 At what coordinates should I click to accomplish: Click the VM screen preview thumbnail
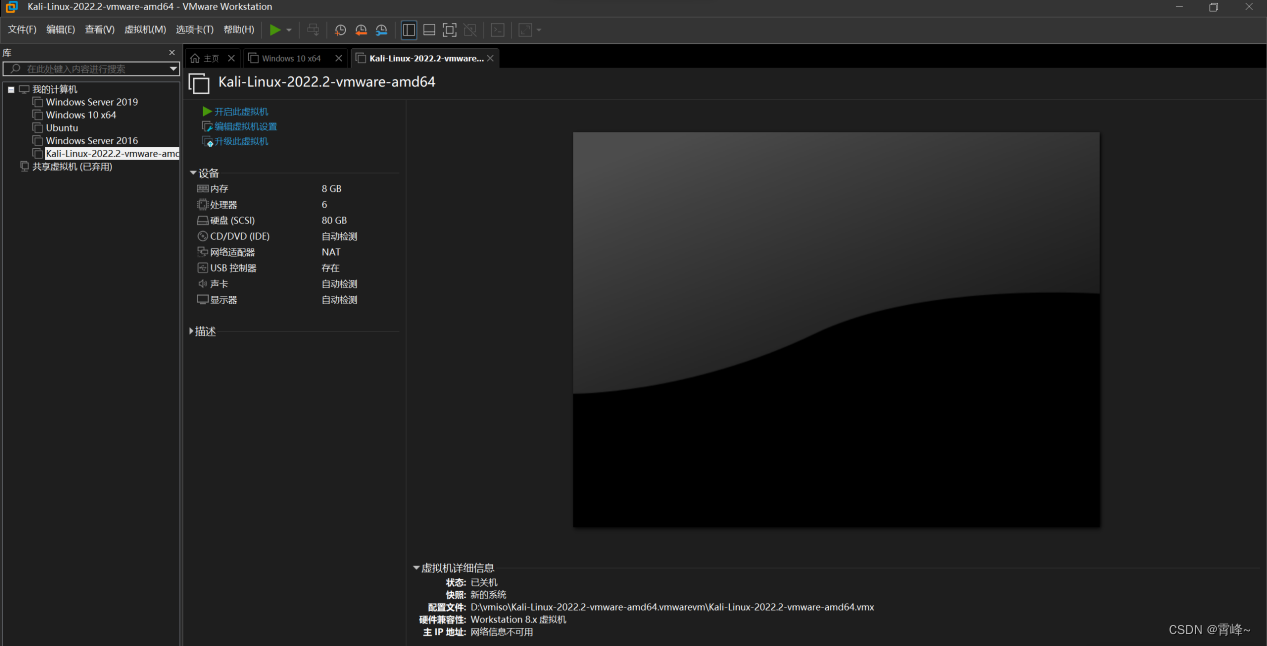(836, 329)
